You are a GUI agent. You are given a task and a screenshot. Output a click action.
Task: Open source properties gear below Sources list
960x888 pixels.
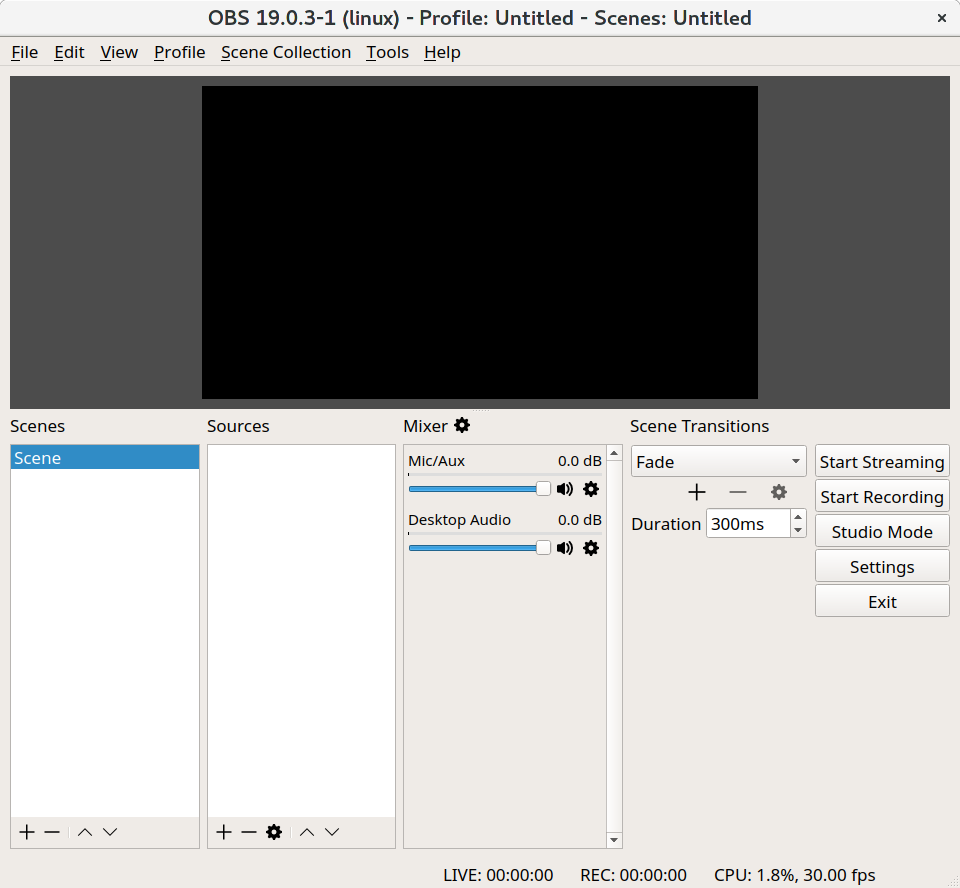(273, 831)
